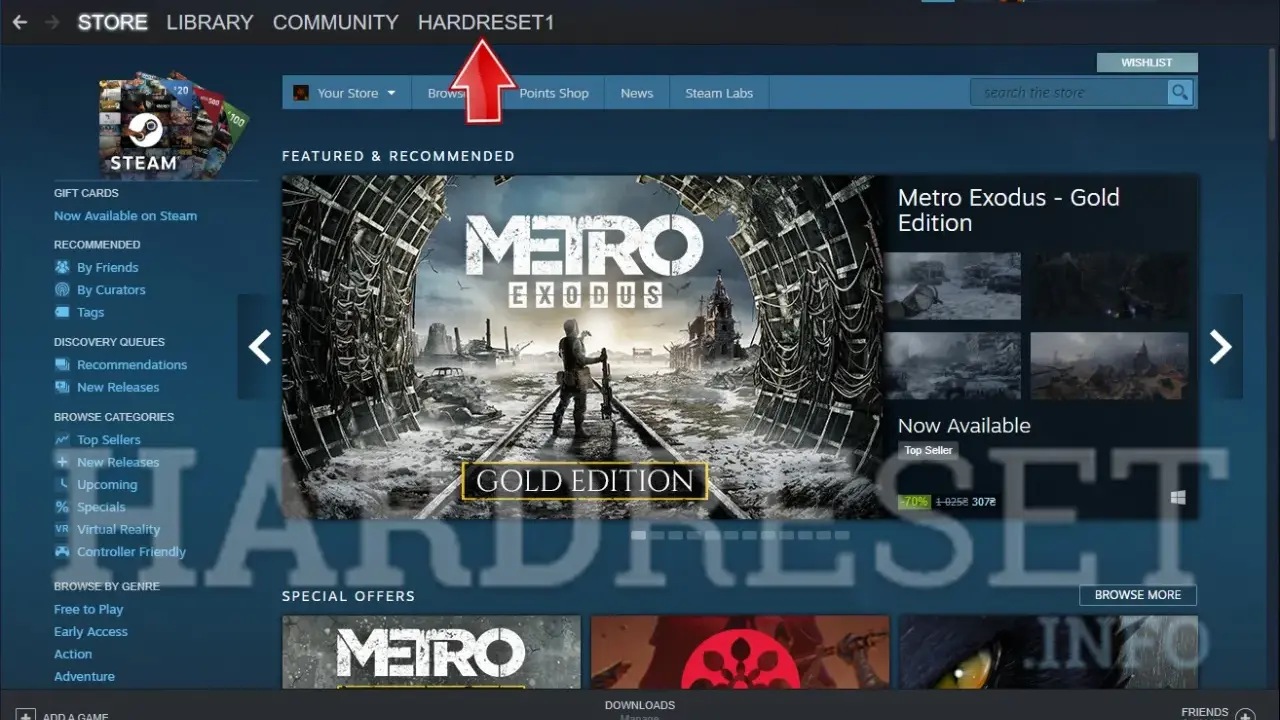
Task: Open the Upcoming link
Action: pos(107,485)
